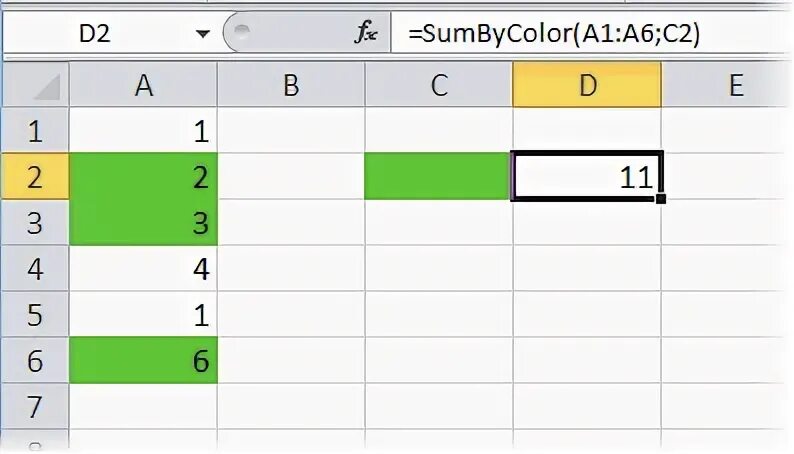This screenshot has width=794, height=454.
Task: Select highlighted row 2 header
Action: pyautogui.click(x=35, y=177)
